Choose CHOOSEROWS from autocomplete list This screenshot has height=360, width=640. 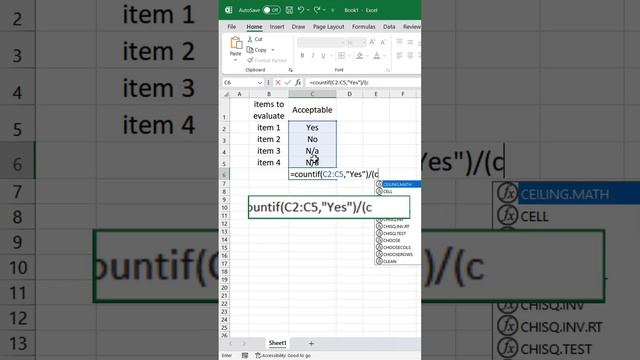[398, 254]
